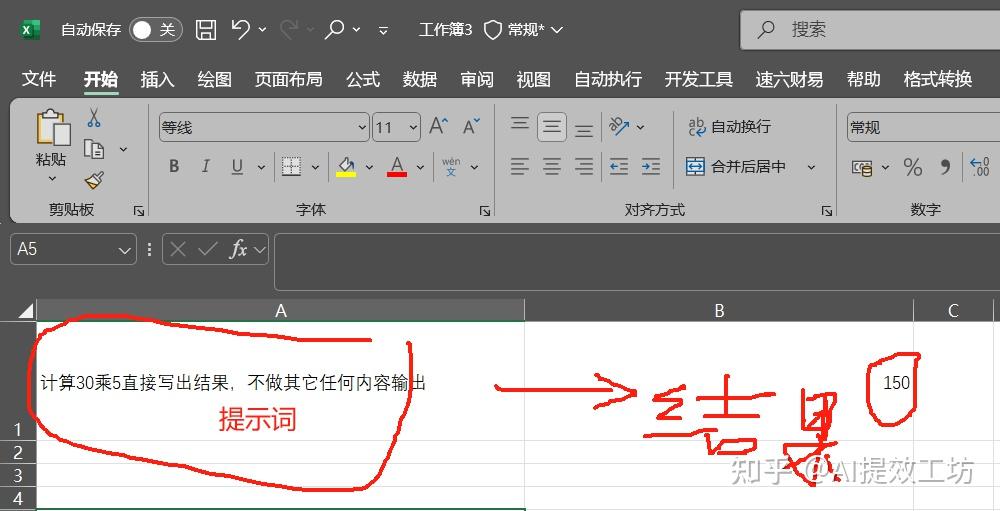
Task: Click the Decrease Font Size icon
Action: coord(471,126)
